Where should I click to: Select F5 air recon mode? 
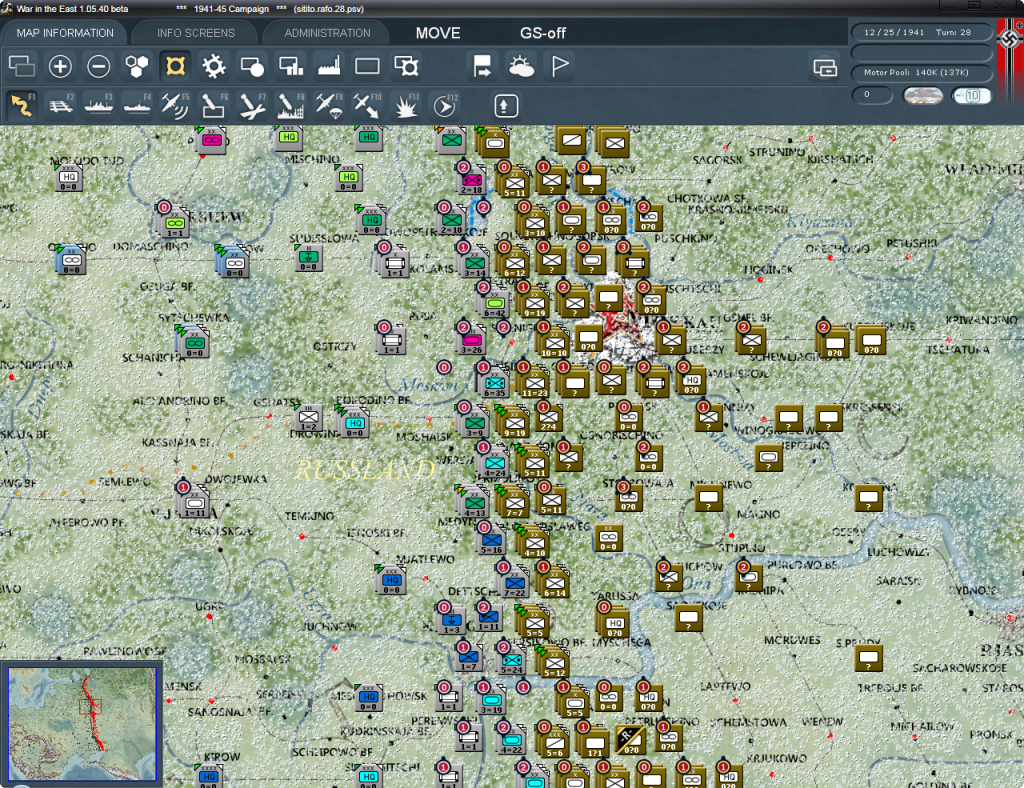(x=176, y=105)
